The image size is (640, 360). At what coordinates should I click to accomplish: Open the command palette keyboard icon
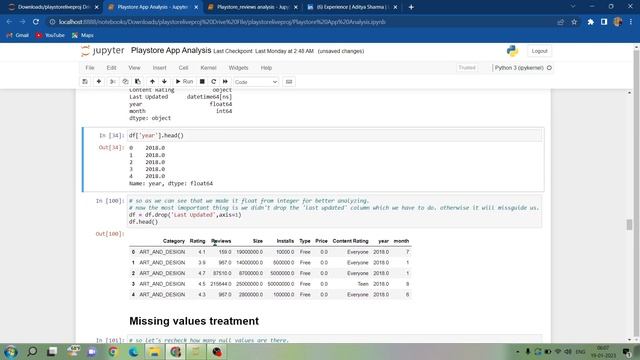[x=289, y=82]
